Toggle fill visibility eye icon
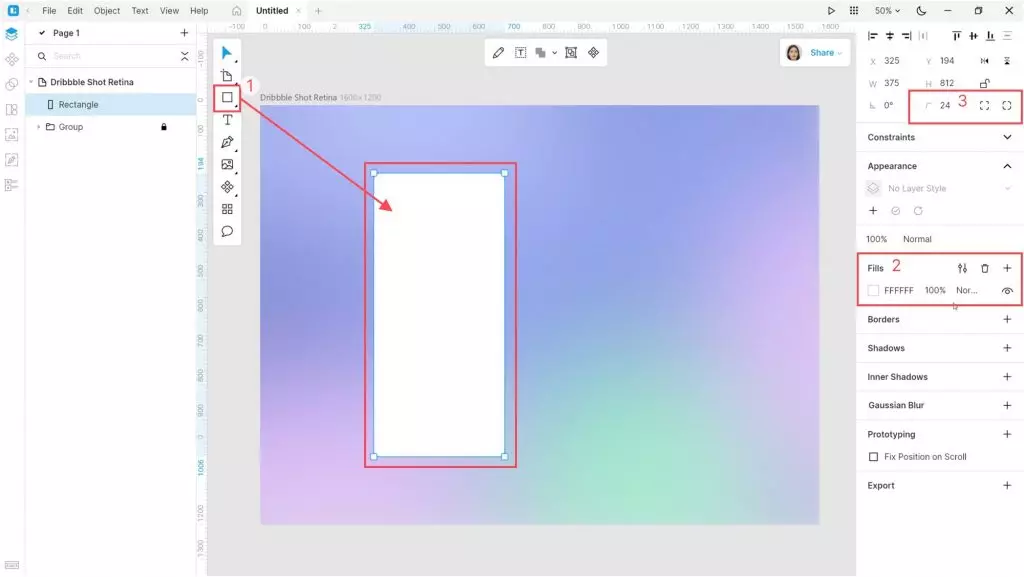Image resolution: width=1024 pixels, height=577 pixels. click(1007, 291)
